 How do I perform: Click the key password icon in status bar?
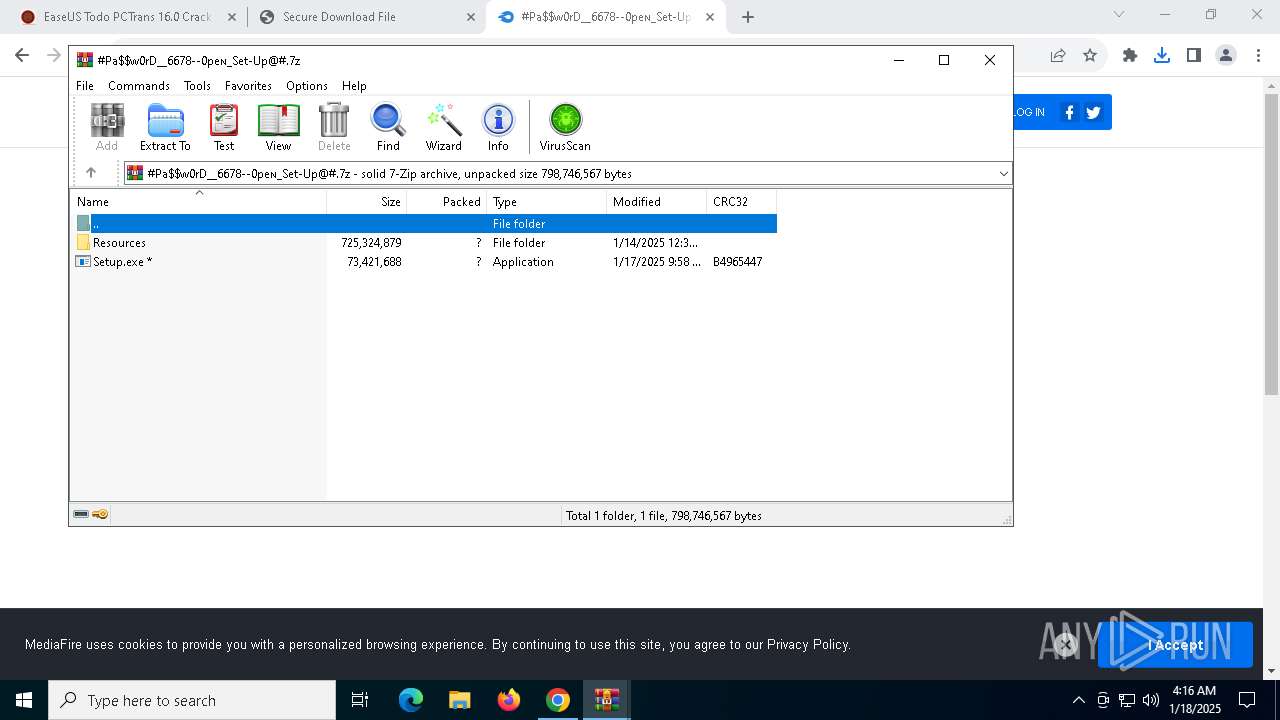100,514
